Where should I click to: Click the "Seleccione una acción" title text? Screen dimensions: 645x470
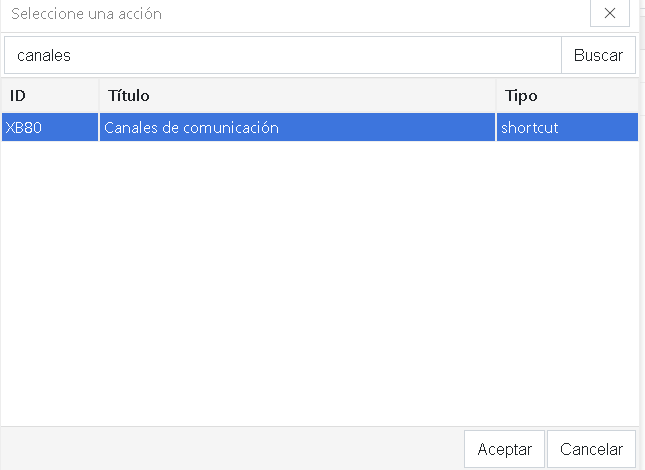[86, 14]
